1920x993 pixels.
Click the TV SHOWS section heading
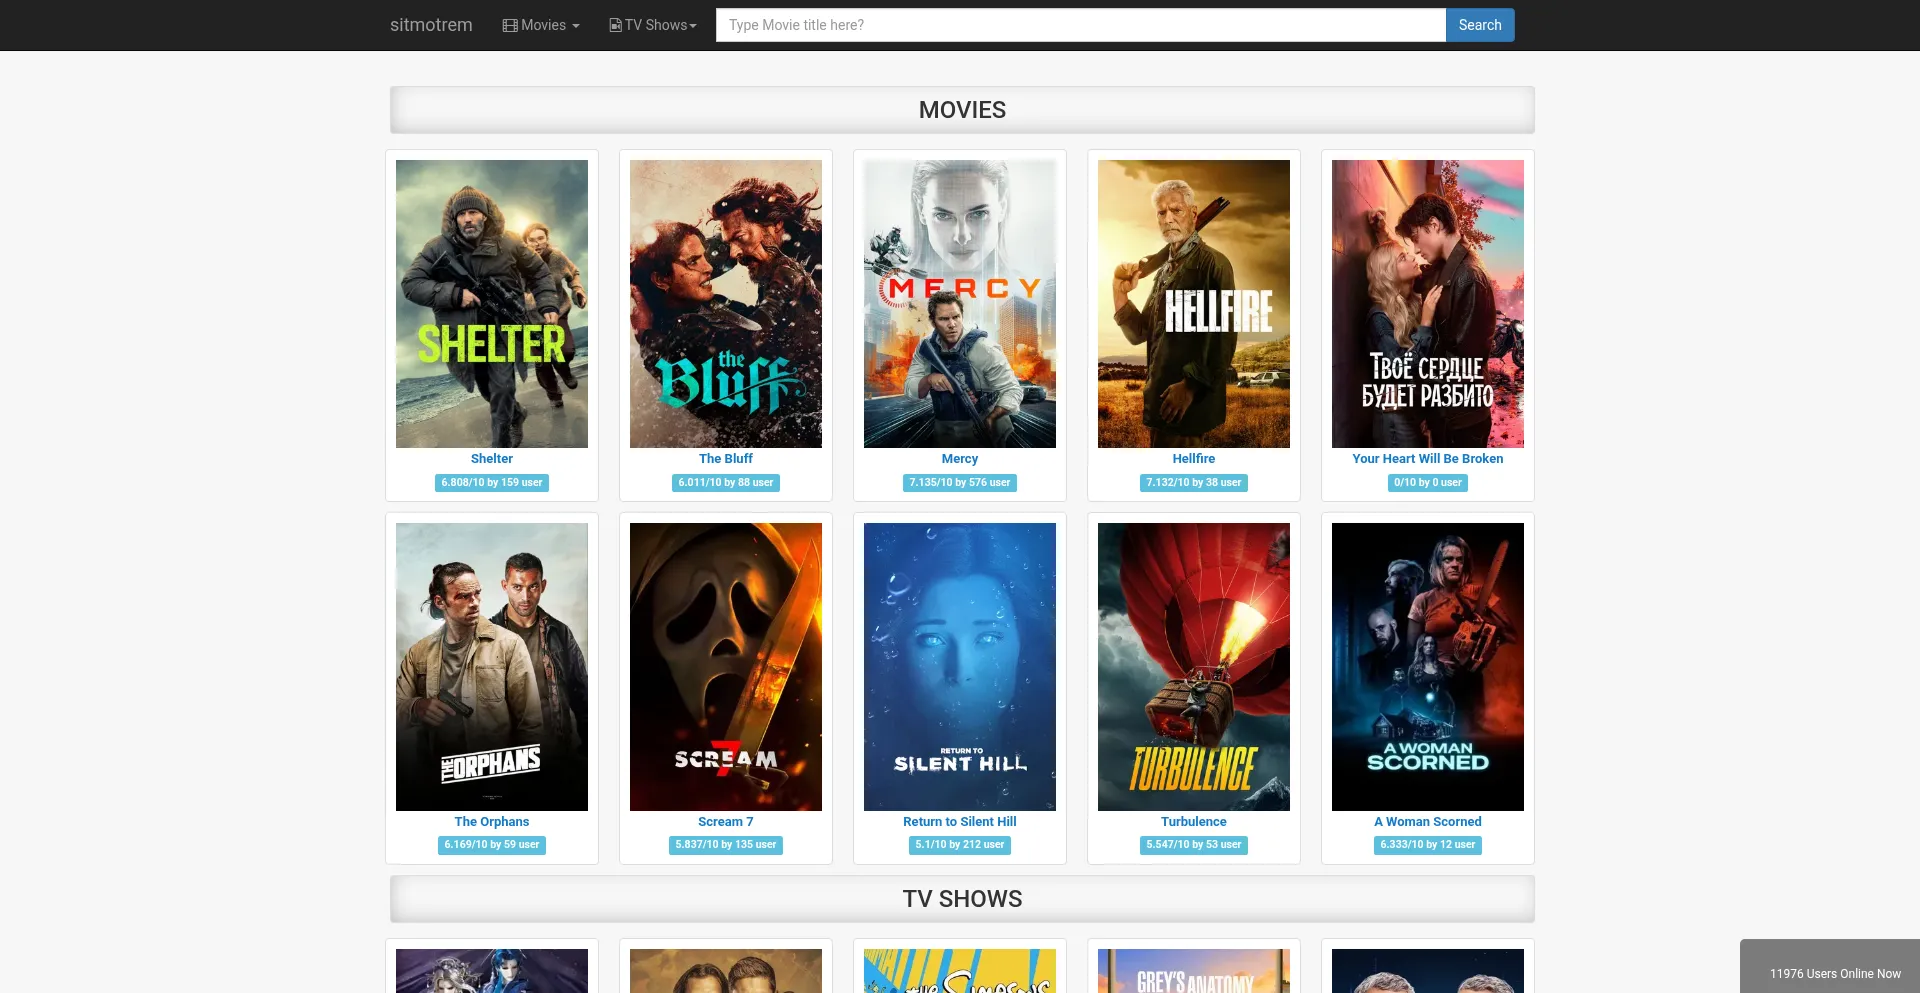(x=962, y=899)
